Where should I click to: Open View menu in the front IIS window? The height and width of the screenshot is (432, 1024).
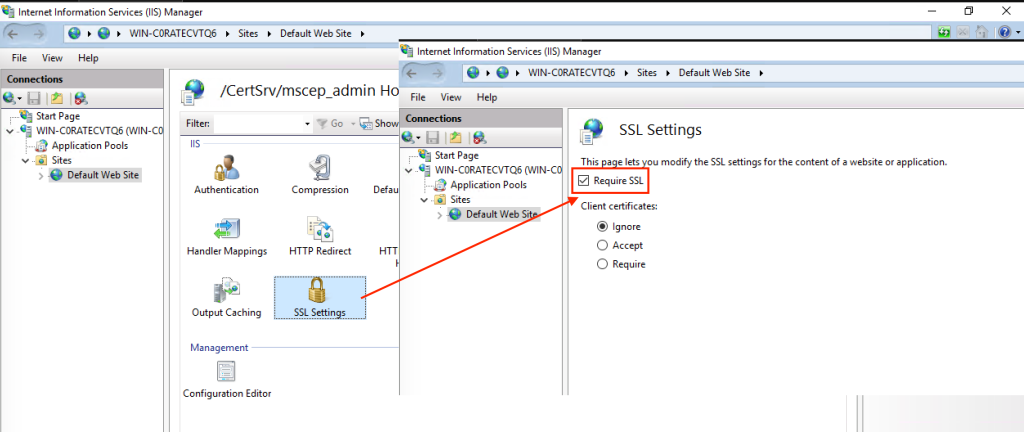pyautogui.click(x=451, y=97)
